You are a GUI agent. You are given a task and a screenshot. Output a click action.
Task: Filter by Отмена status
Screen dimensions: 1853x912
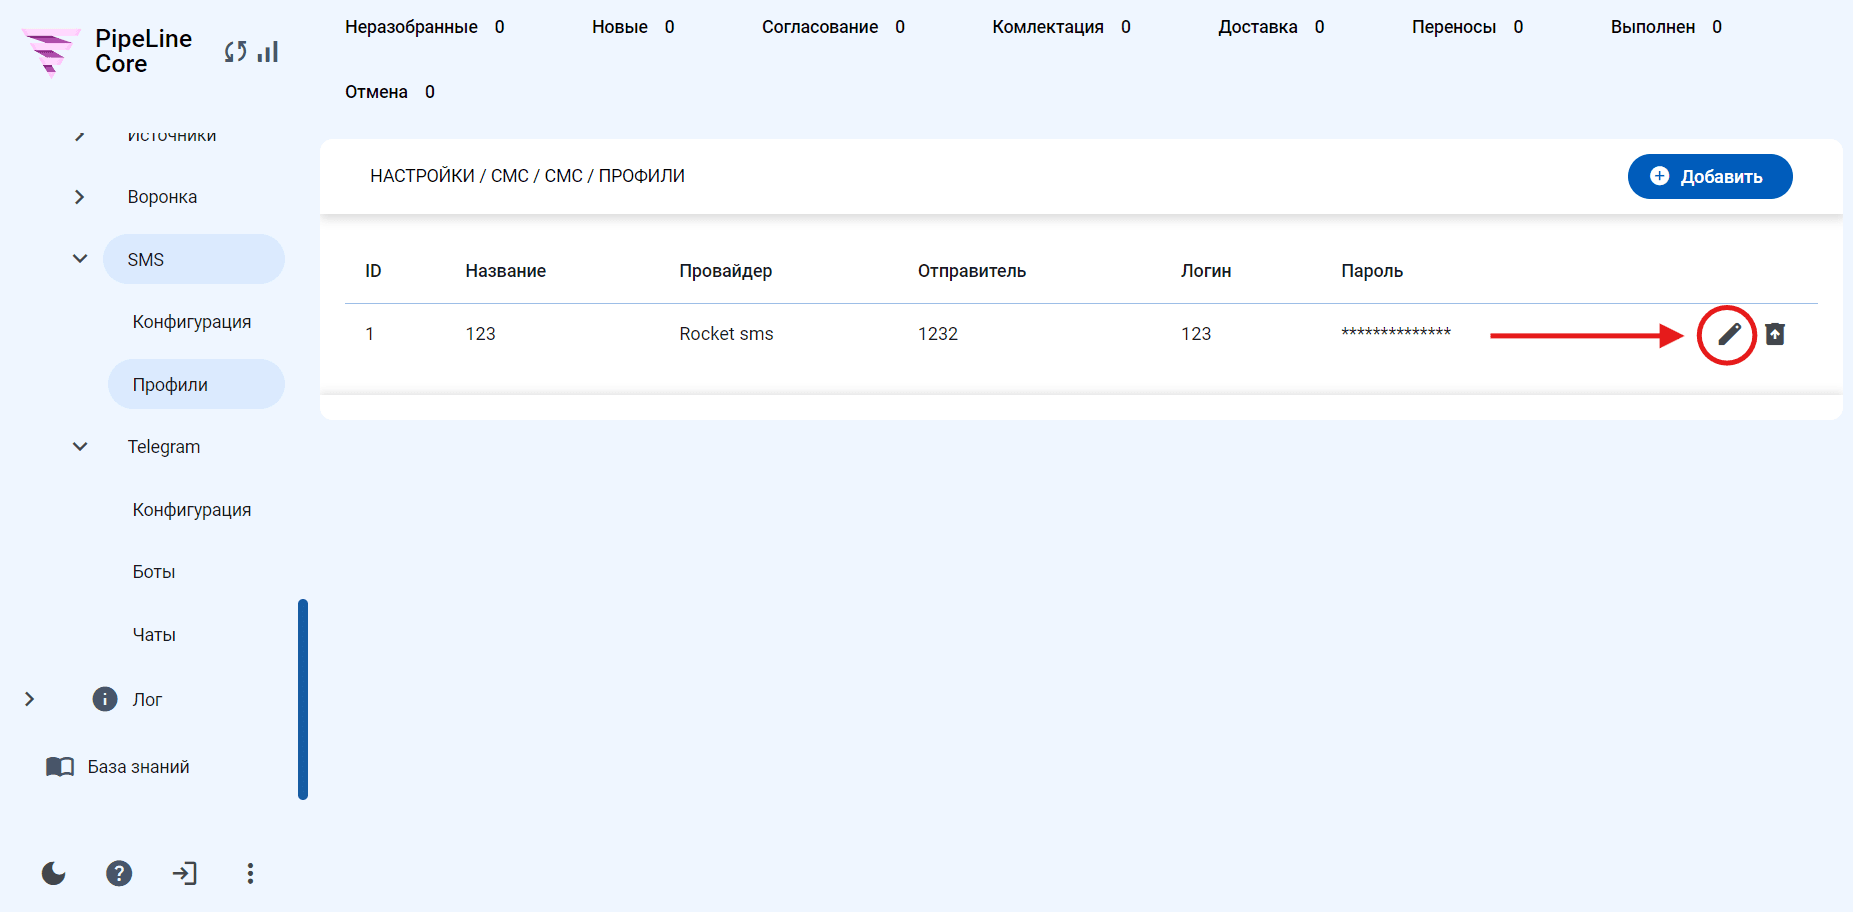[x=390, y=92]
